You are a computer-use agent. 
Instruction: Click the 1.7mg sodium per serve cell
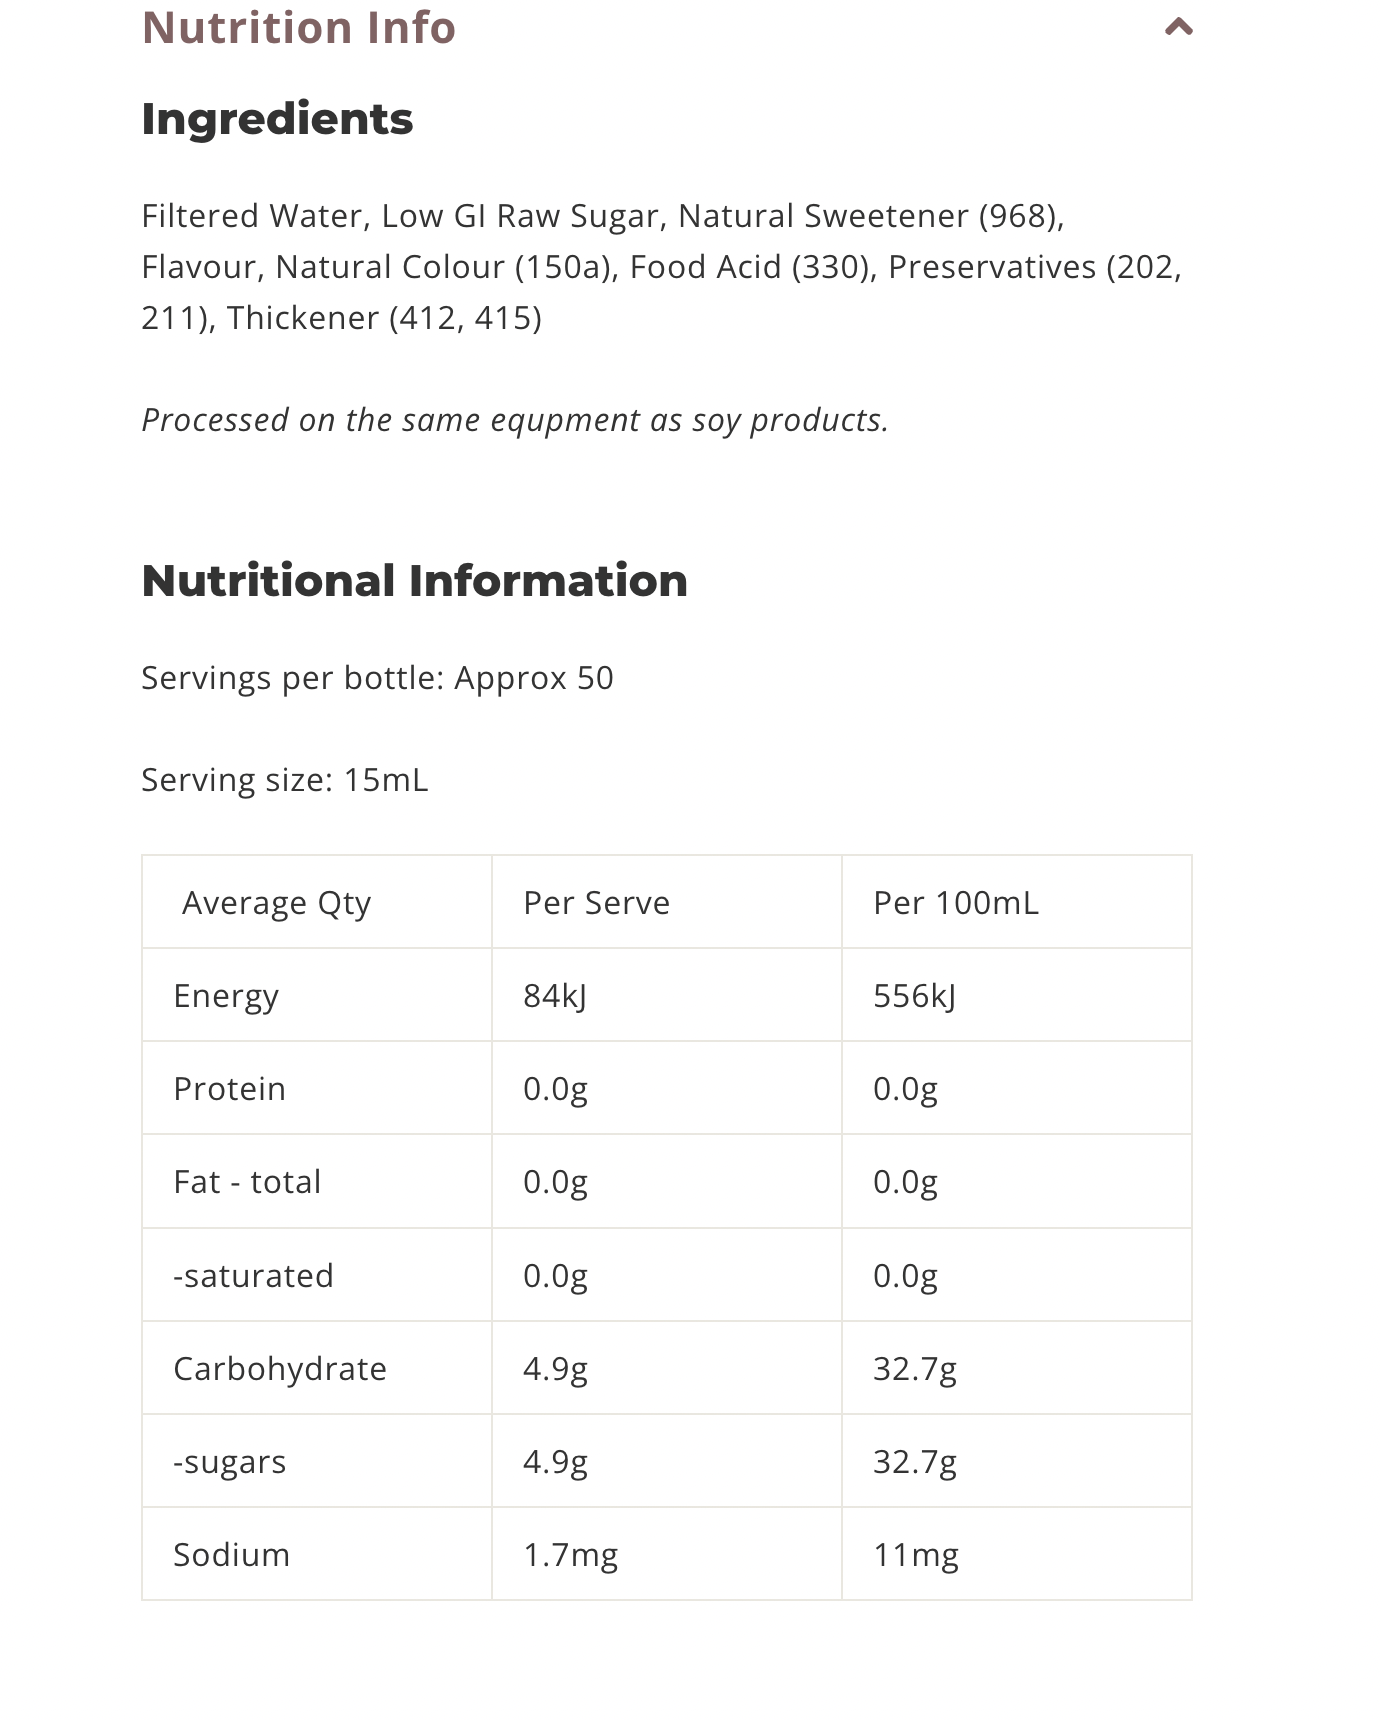[x=570, y=1555]
